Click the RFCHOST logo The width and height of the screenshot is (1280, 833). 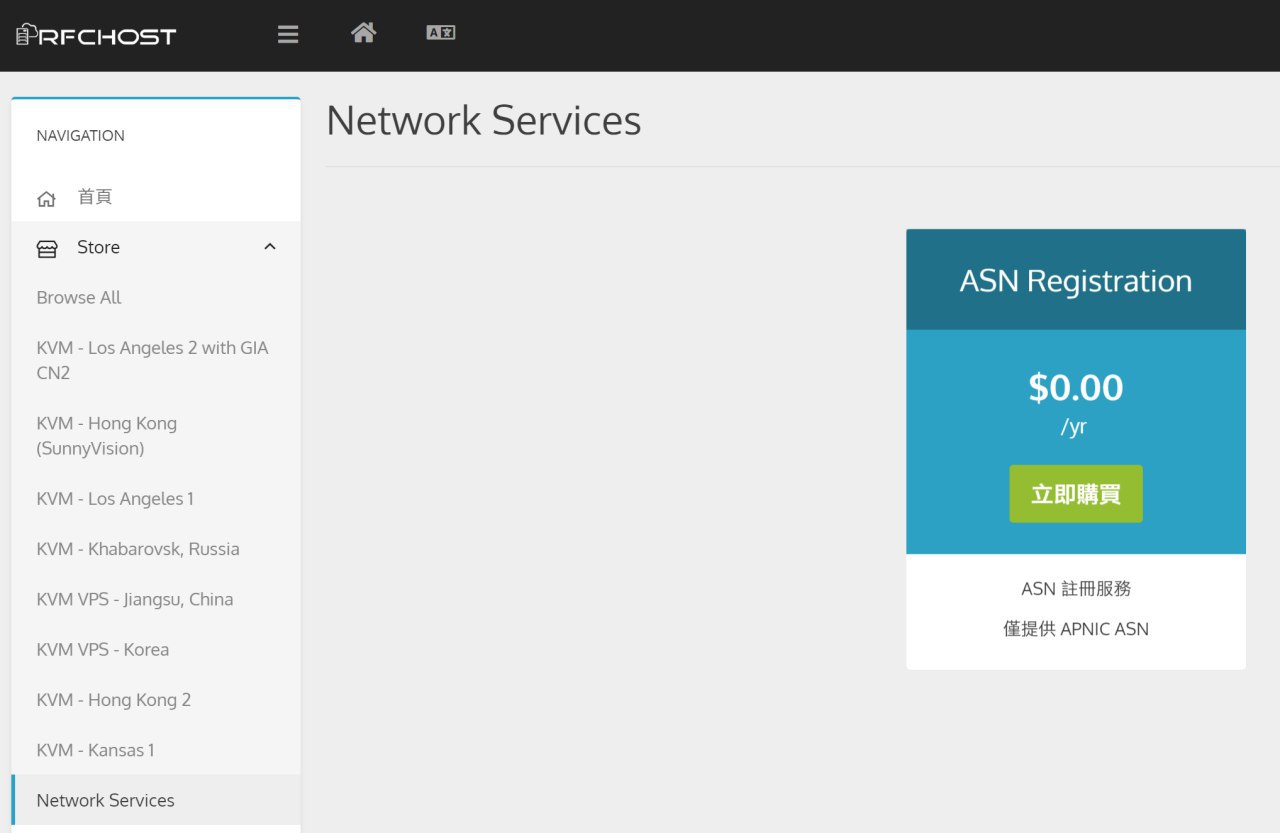point(96,36)
